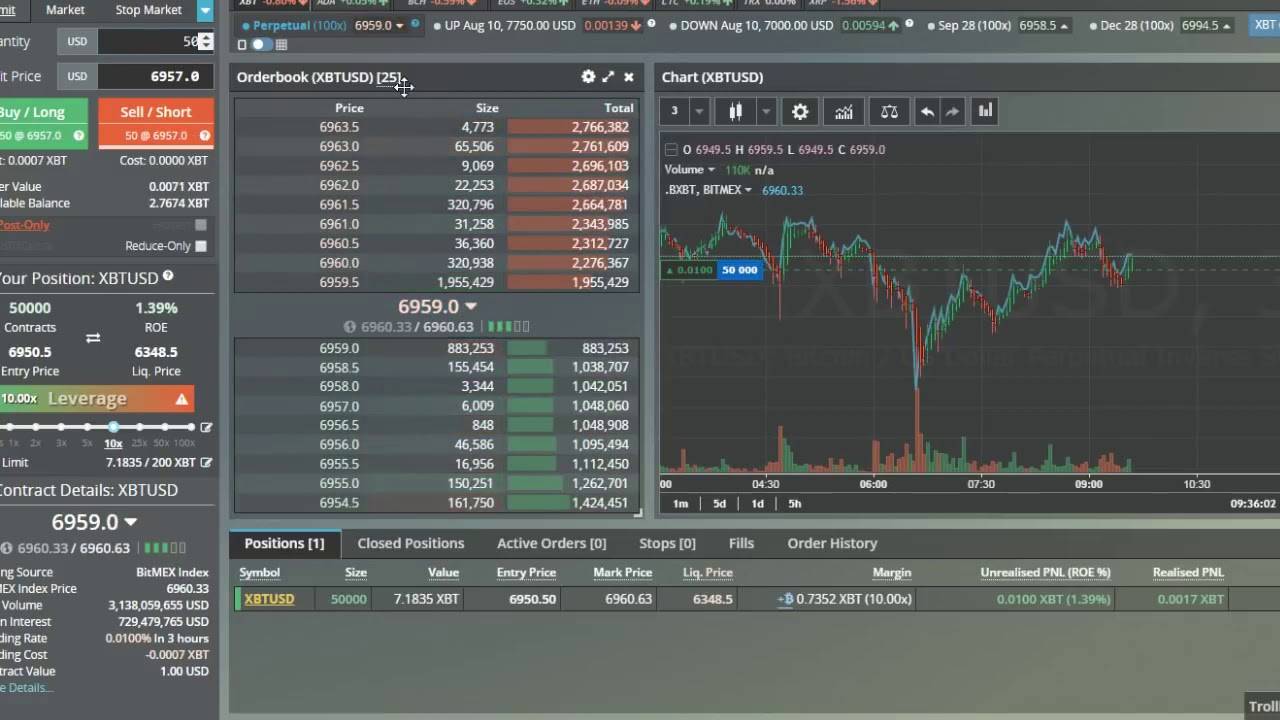Image resolution: width=1280 pixels, height=720 pixels.
Task: Click the Buy / Long button
Action: click(x=42, y=123)
